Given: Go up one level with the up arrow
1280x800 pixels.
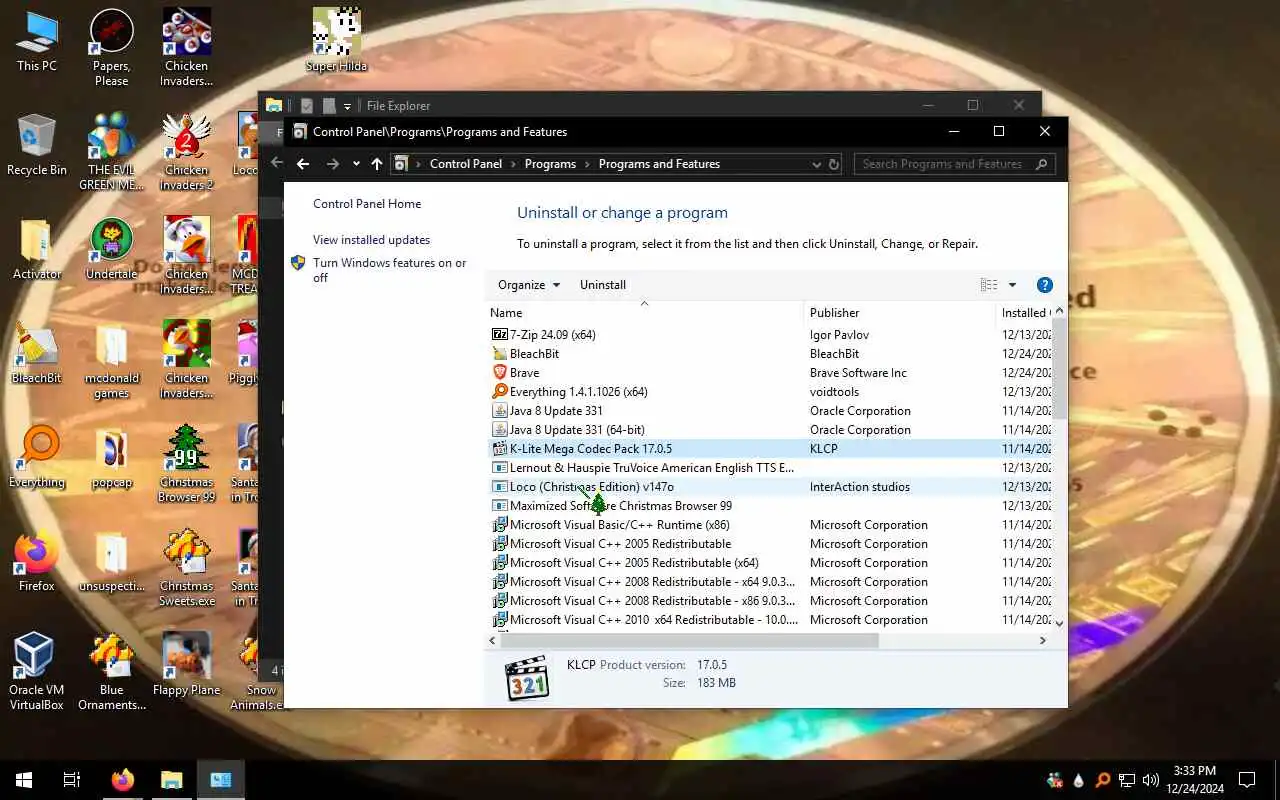Looking at the screenshot, I should [x=376, y=164].
